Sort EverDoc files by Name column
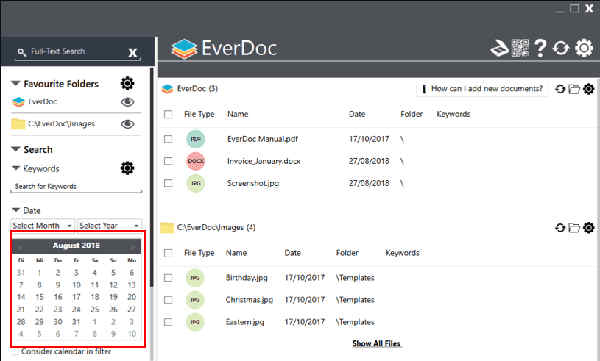Viewport: 600px width, 361px height. 238,114
